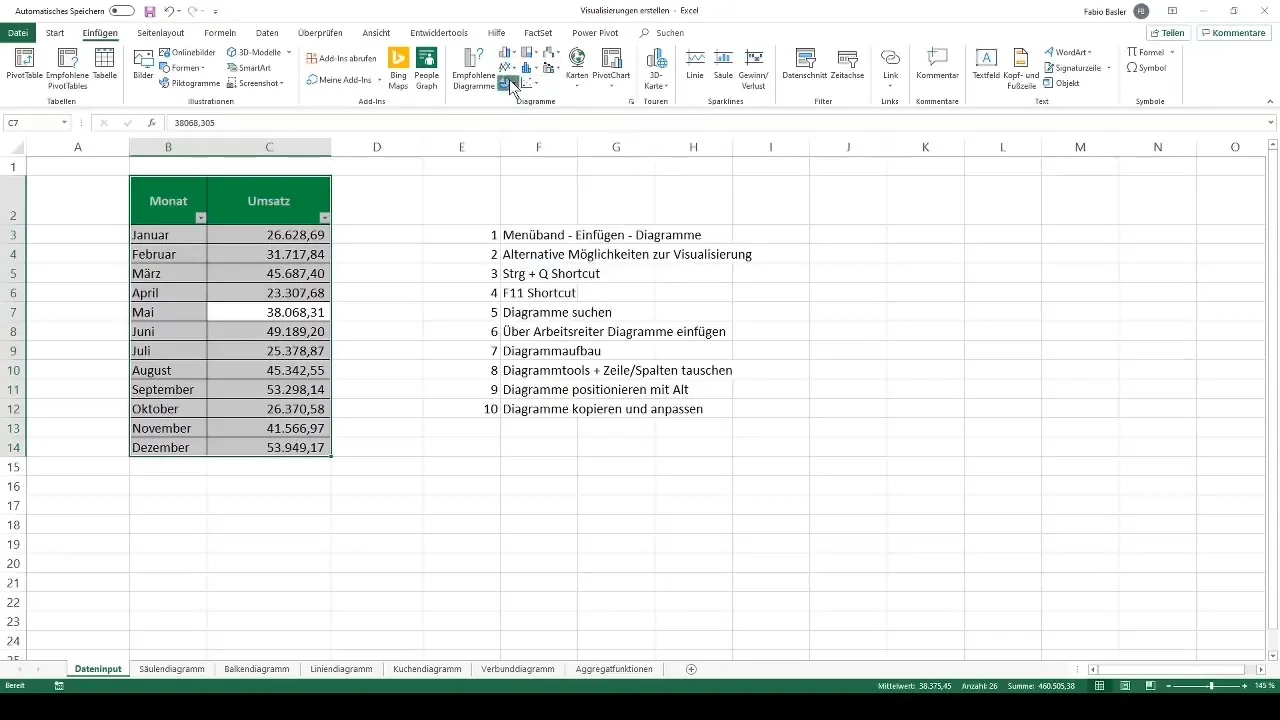Screen dimensions: 1280x720
Task: Insert a Datenschnitt filter
Action: point(803,64)
